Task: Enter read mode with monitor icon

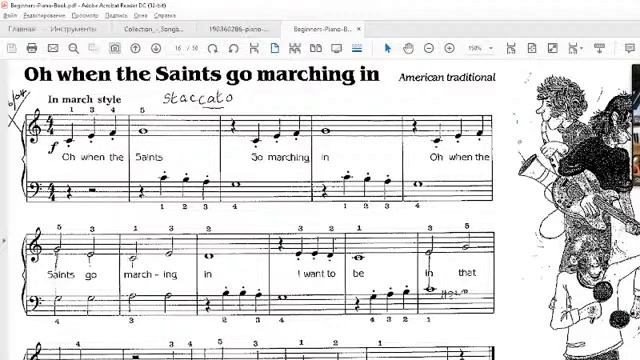Action: [x=336, y=49]
